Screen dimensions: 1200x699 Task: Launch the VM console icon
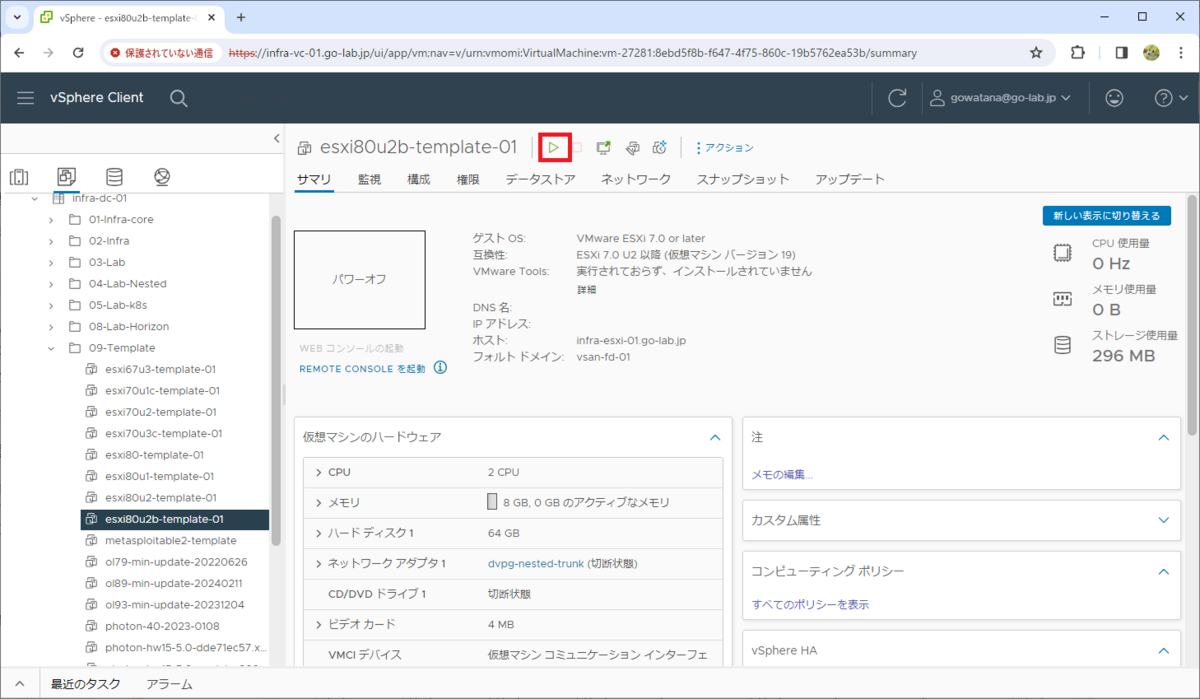pos(604,148)
